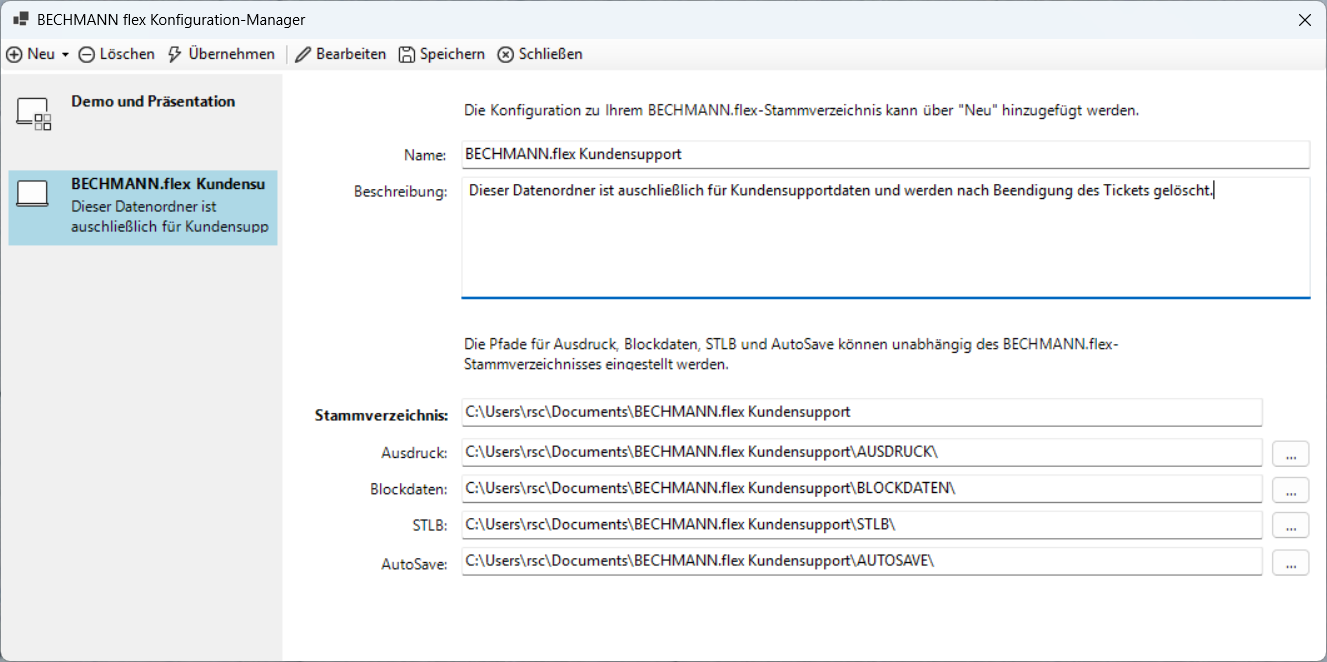Click the Neu plus icon in toolbar
Image resolution: width=1327 pixels, height=662 pixels.
click(x=14, y=54)
